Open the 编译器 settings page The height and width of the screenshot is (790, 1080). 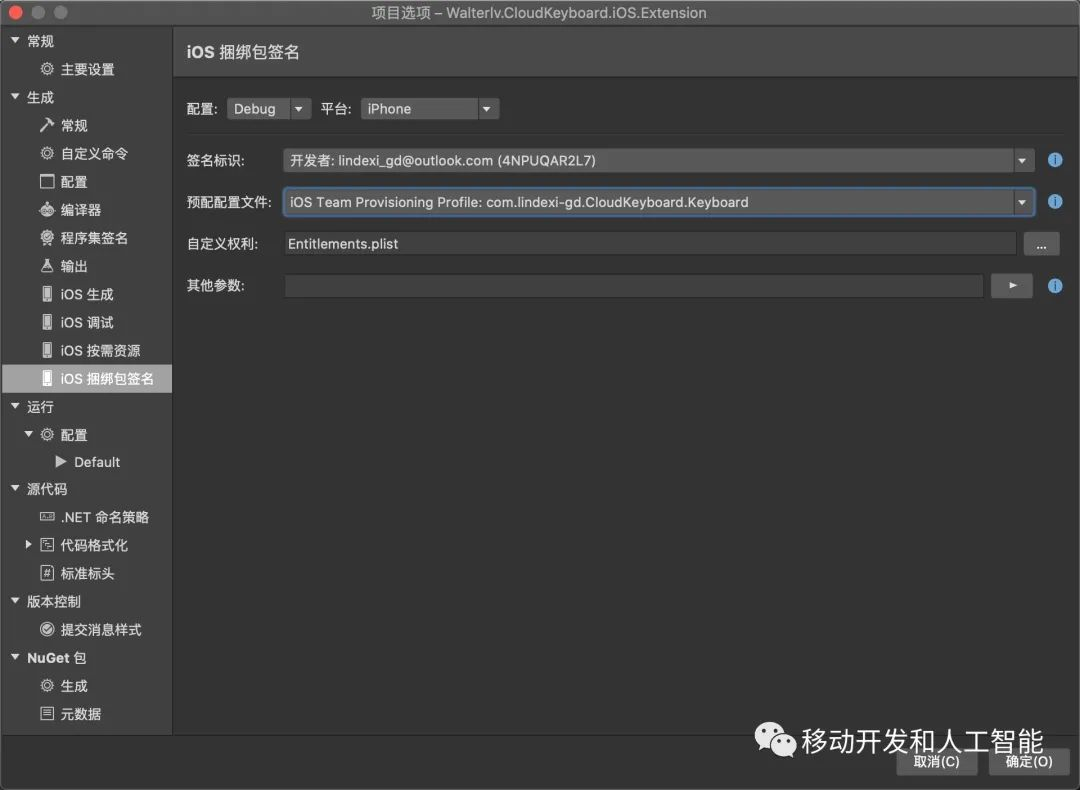click(81, 210)
